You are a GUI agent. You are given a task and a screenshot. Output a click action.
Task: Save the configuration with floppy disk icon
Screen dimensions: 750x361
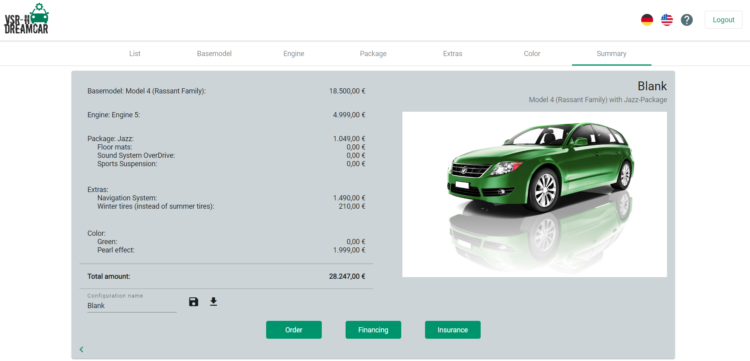(193, 302)
